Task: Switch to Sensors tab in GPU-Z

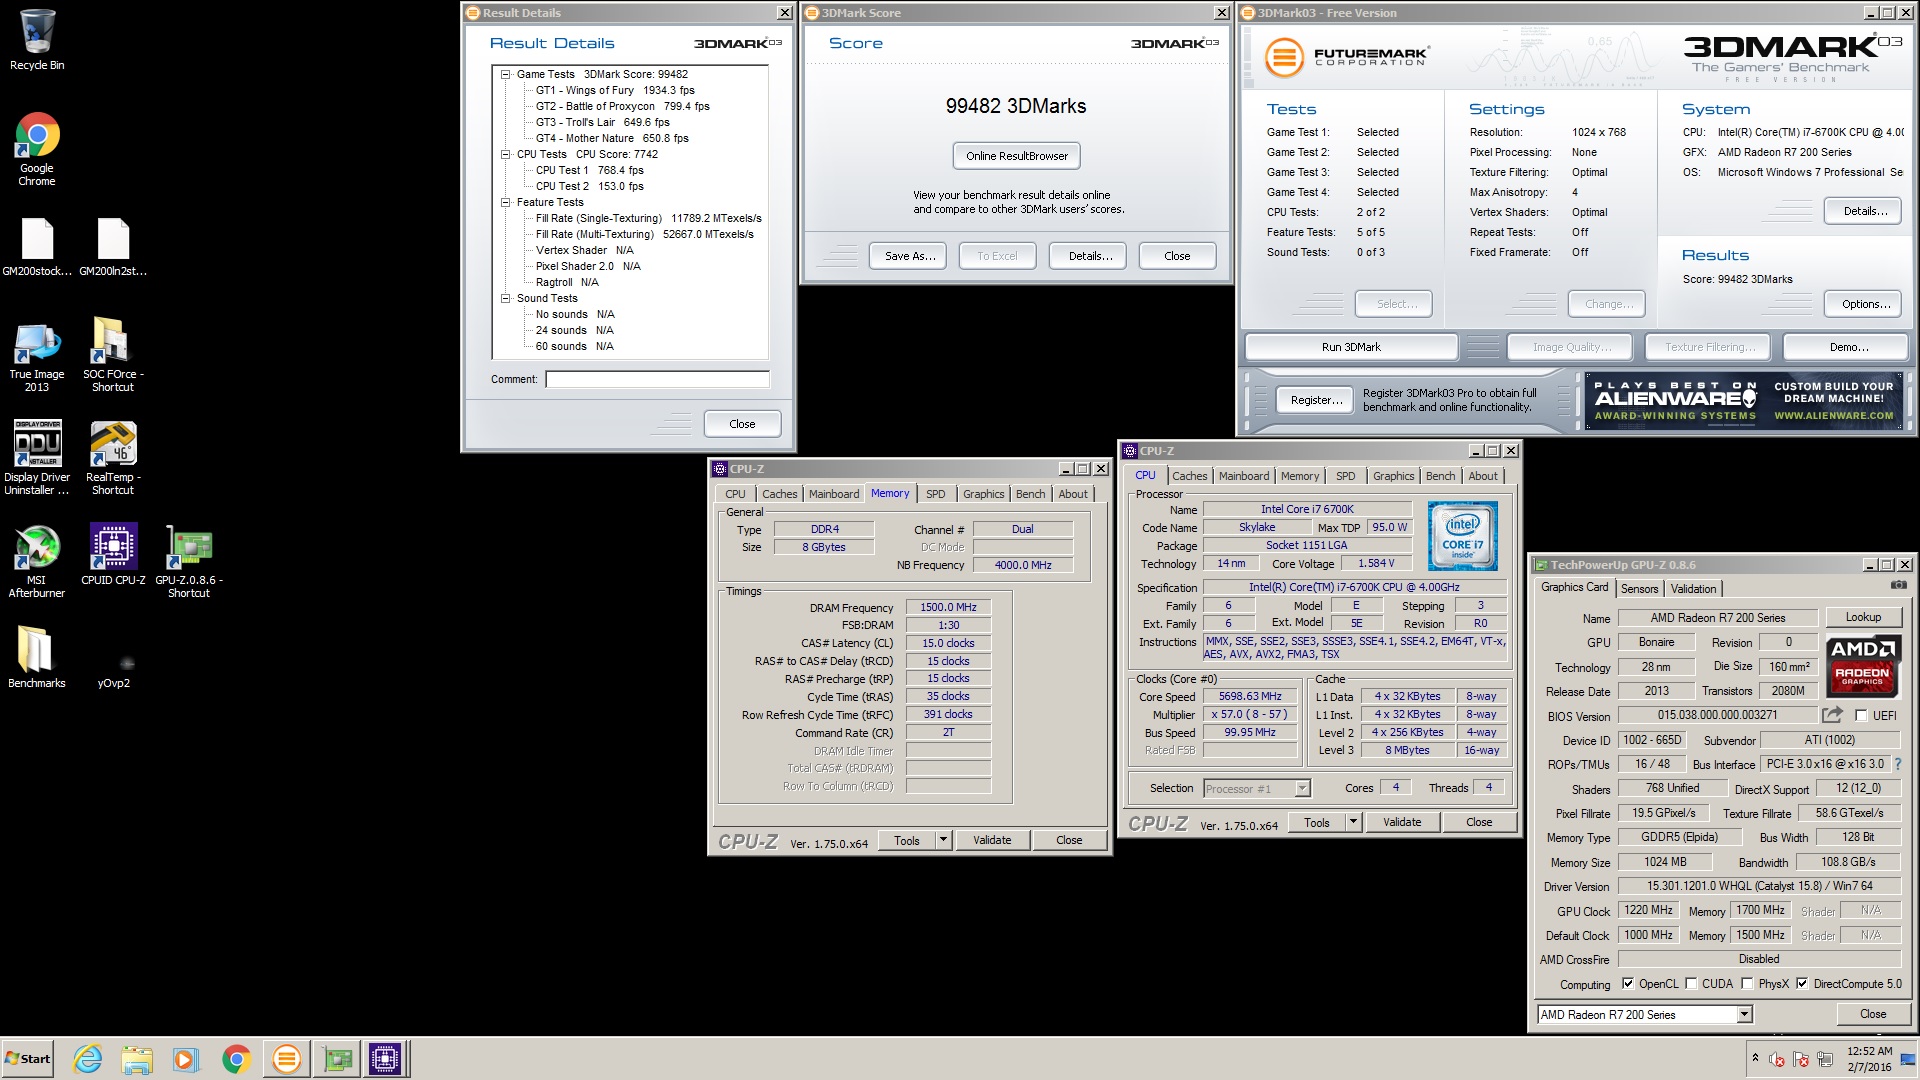Action: click(1639, 589)
